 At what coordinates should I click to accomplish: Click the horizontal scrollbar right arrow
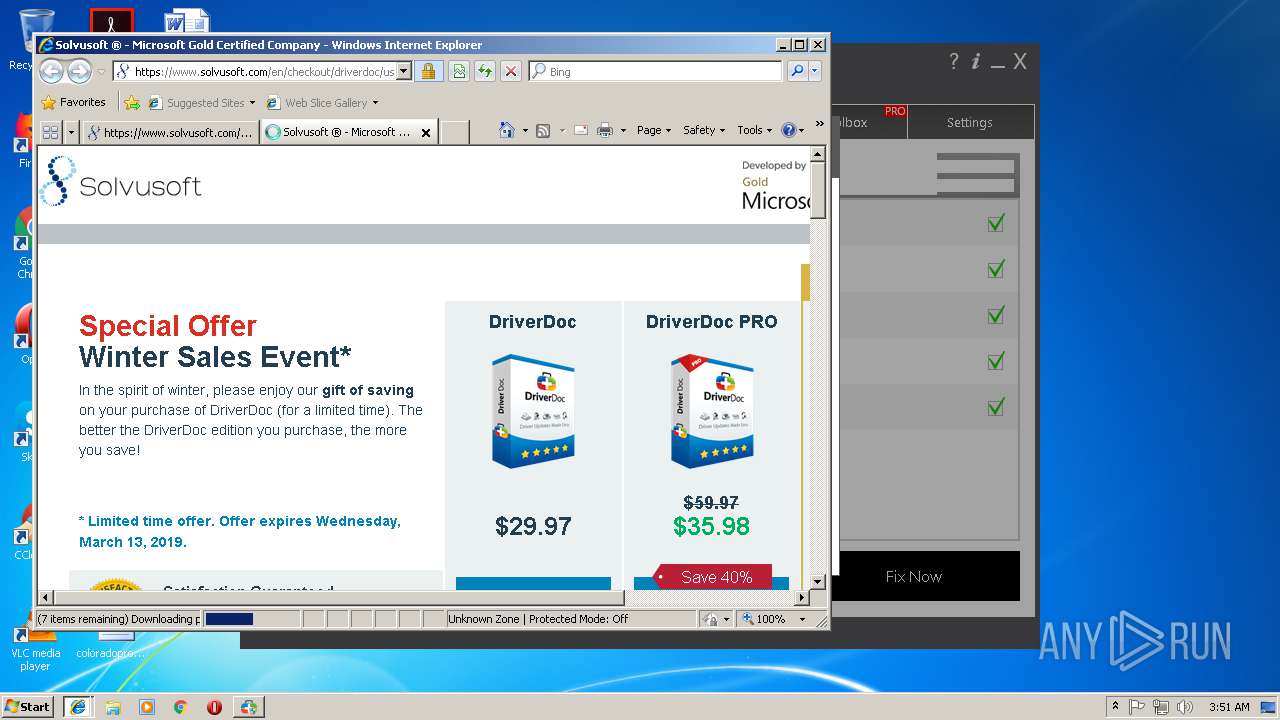(801, 597)
